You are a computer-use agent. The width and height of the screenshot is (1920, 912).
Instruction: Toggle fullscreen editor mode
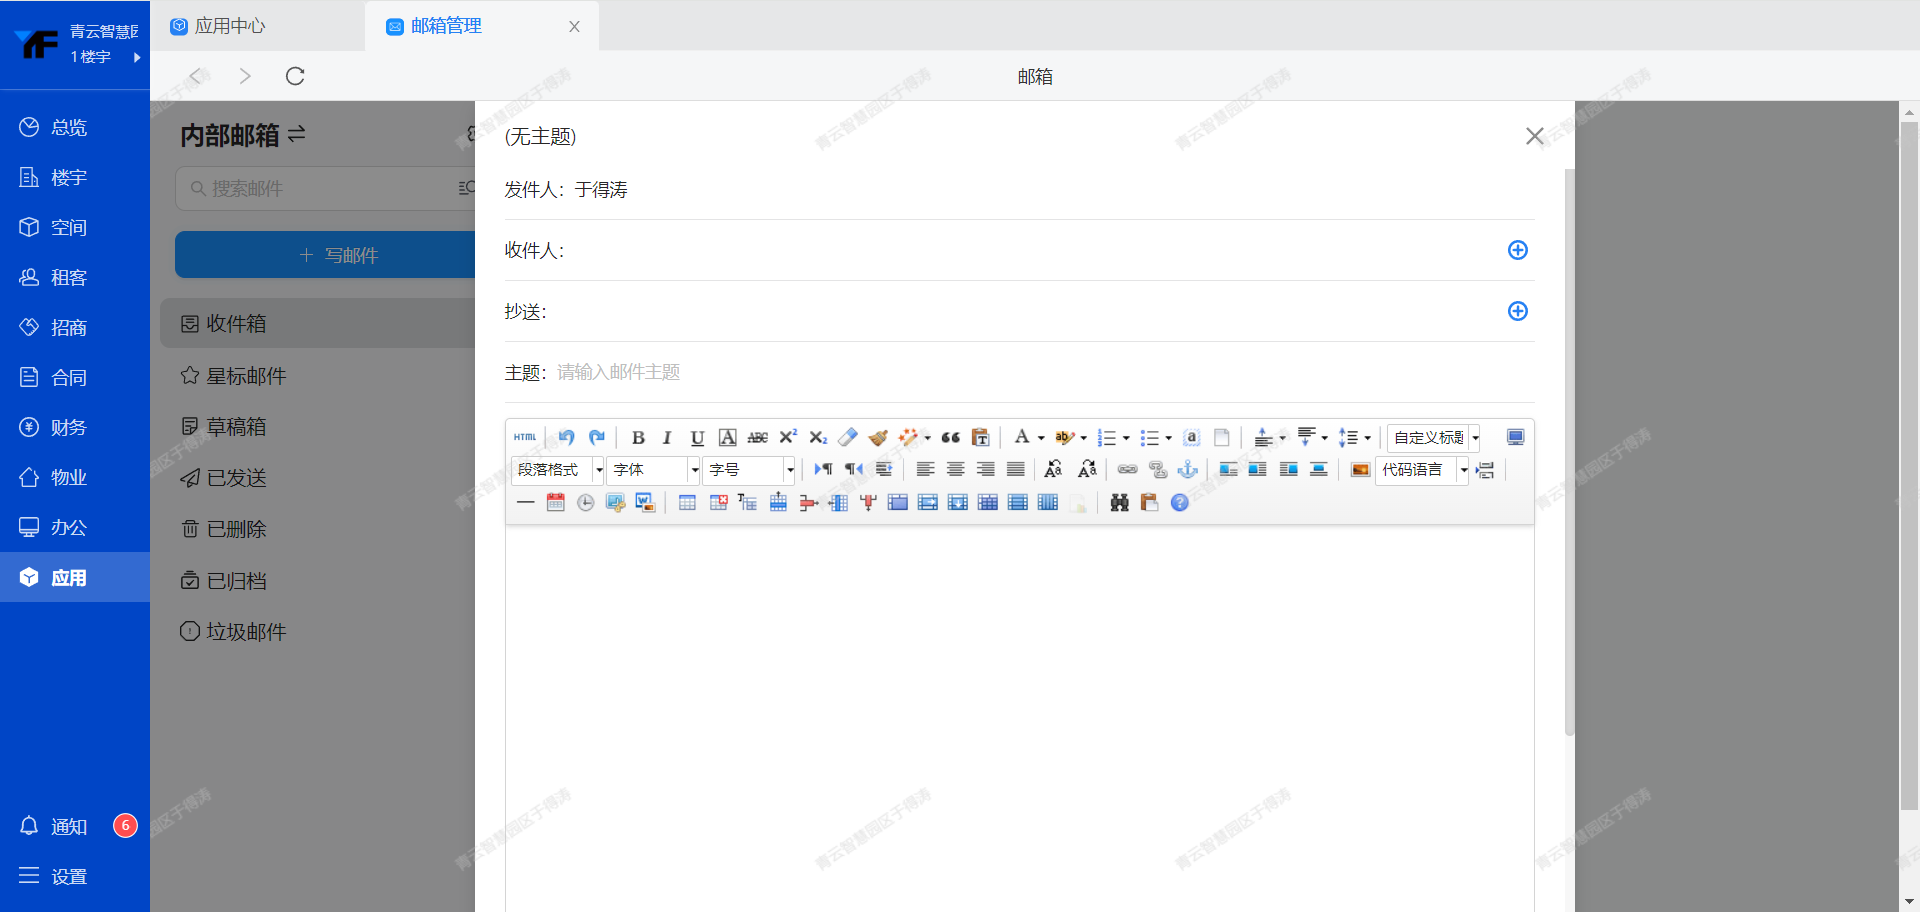pyautogui.click(x=1515, y=438)
